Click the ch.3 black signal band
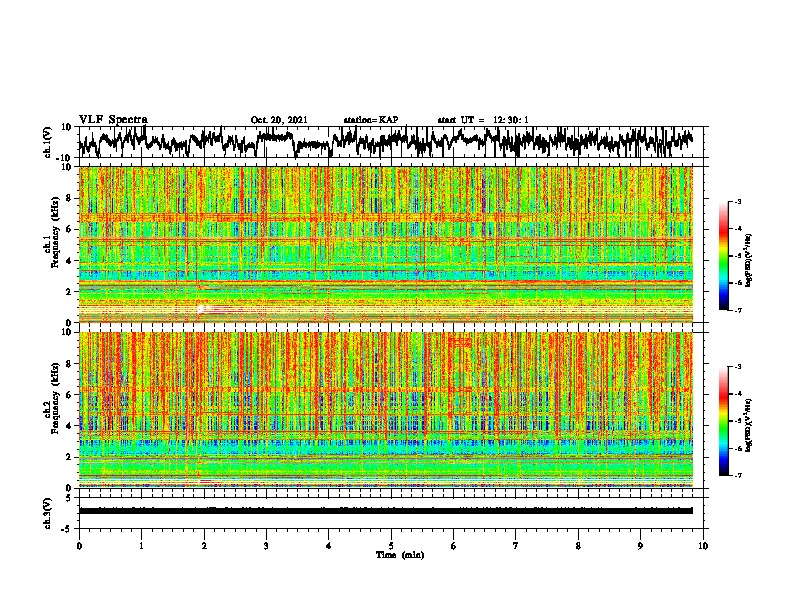The width and height of the screenshot is (792, 612). tap(385, 511)
